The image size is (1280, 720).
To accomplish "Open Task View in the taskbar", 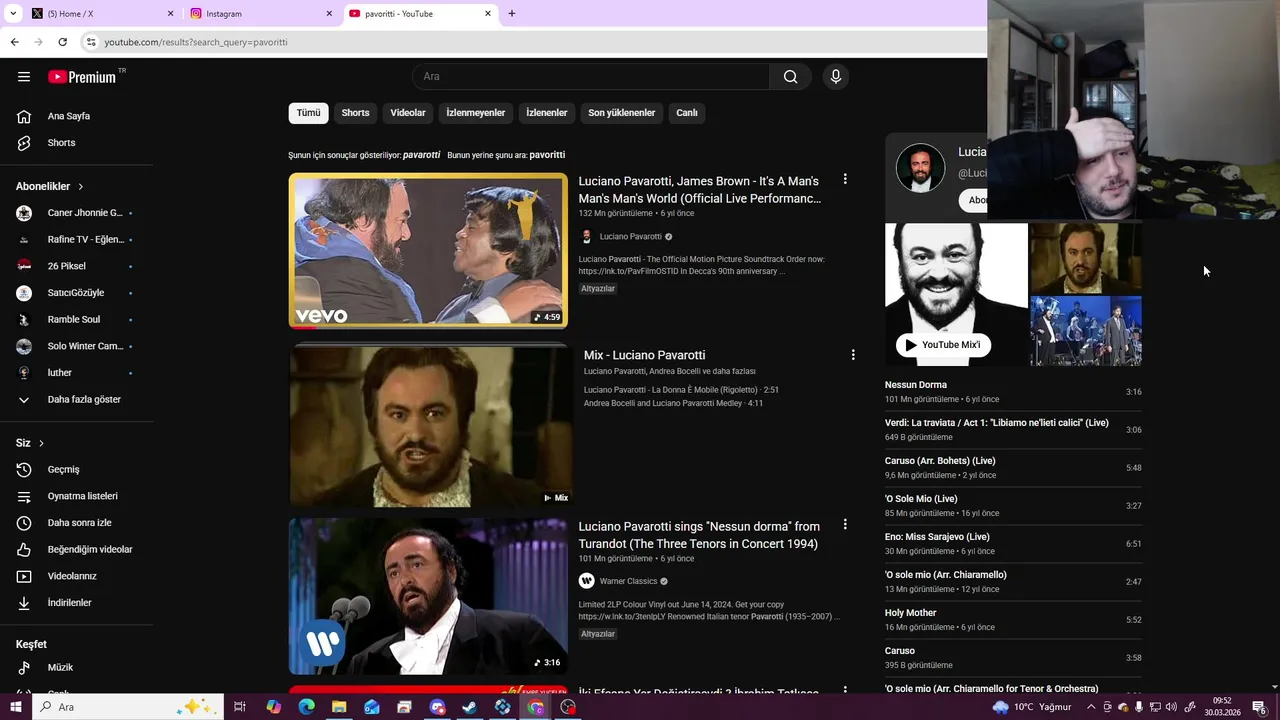I will click(240, 707).
